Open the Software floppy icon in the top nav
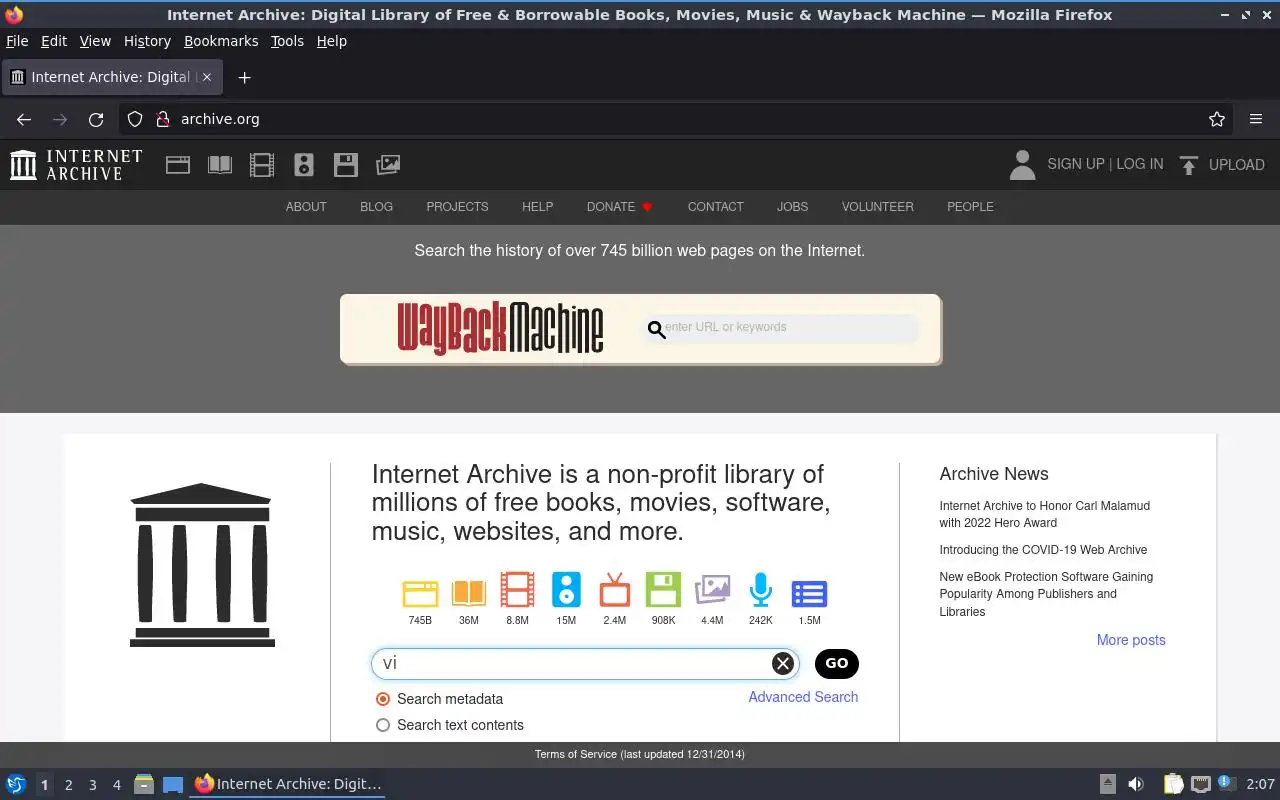 pyautogui.click(x=346, y=165)
